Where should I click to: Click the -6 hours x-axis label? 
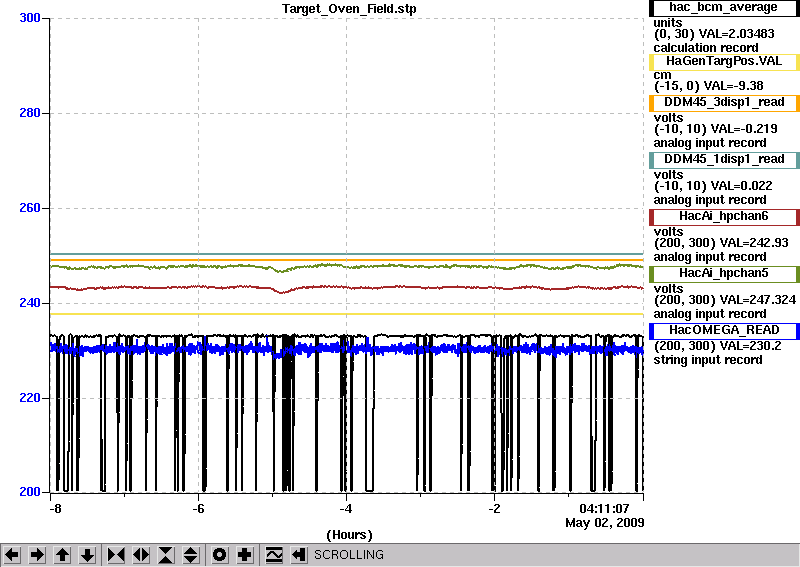pyautogui.click(x=198, y=509)
